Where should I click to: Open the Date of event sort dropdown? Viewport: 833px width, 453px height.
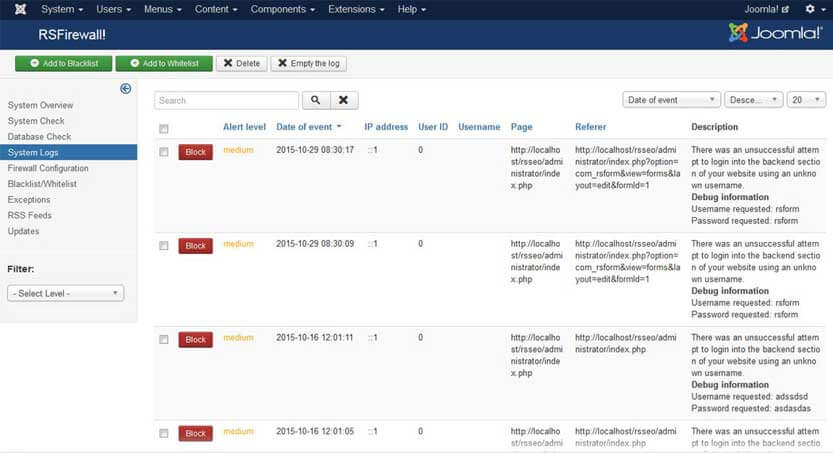(x=672, y=100)
